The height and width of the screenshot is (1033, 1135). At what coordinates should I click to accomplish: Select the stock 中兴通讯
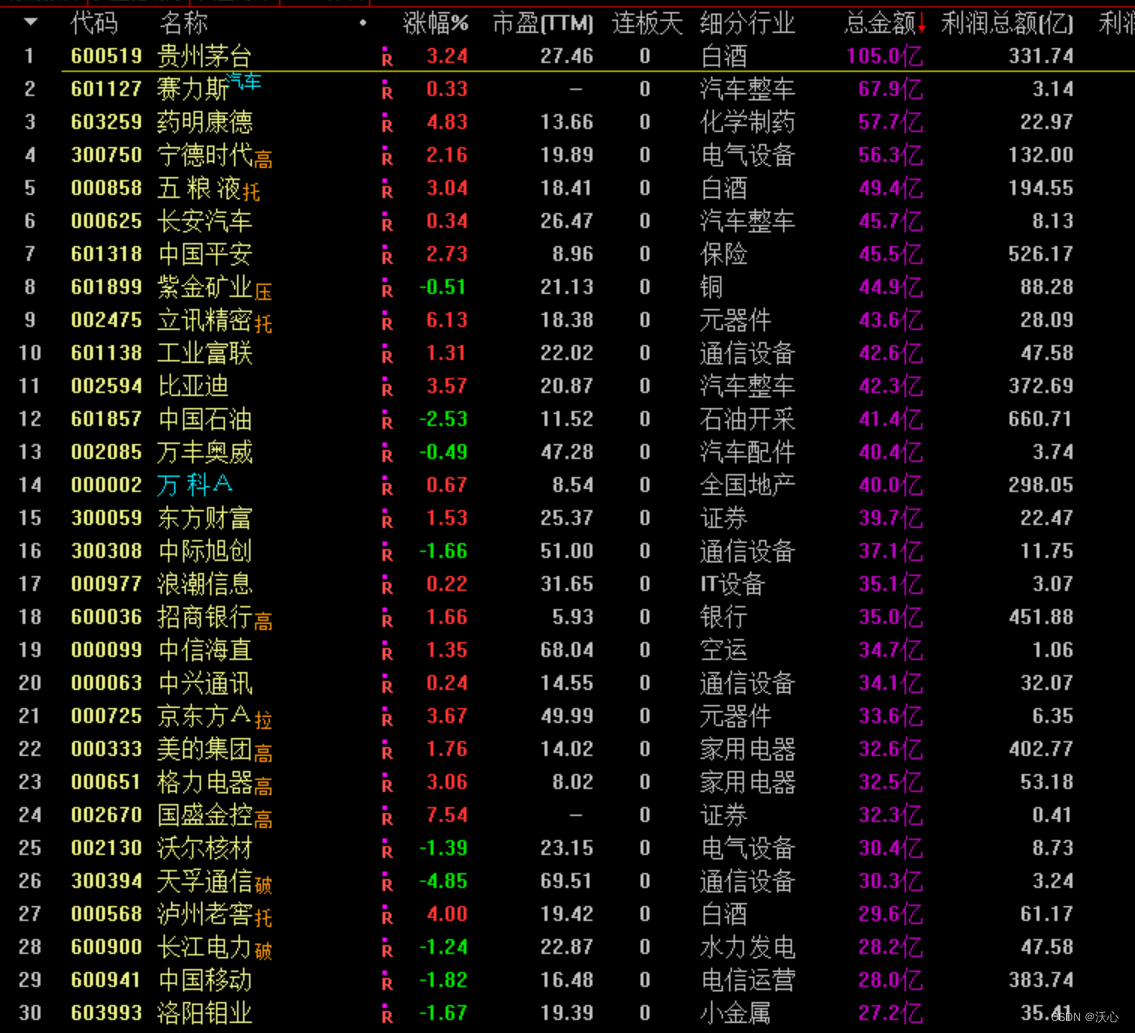205,683
